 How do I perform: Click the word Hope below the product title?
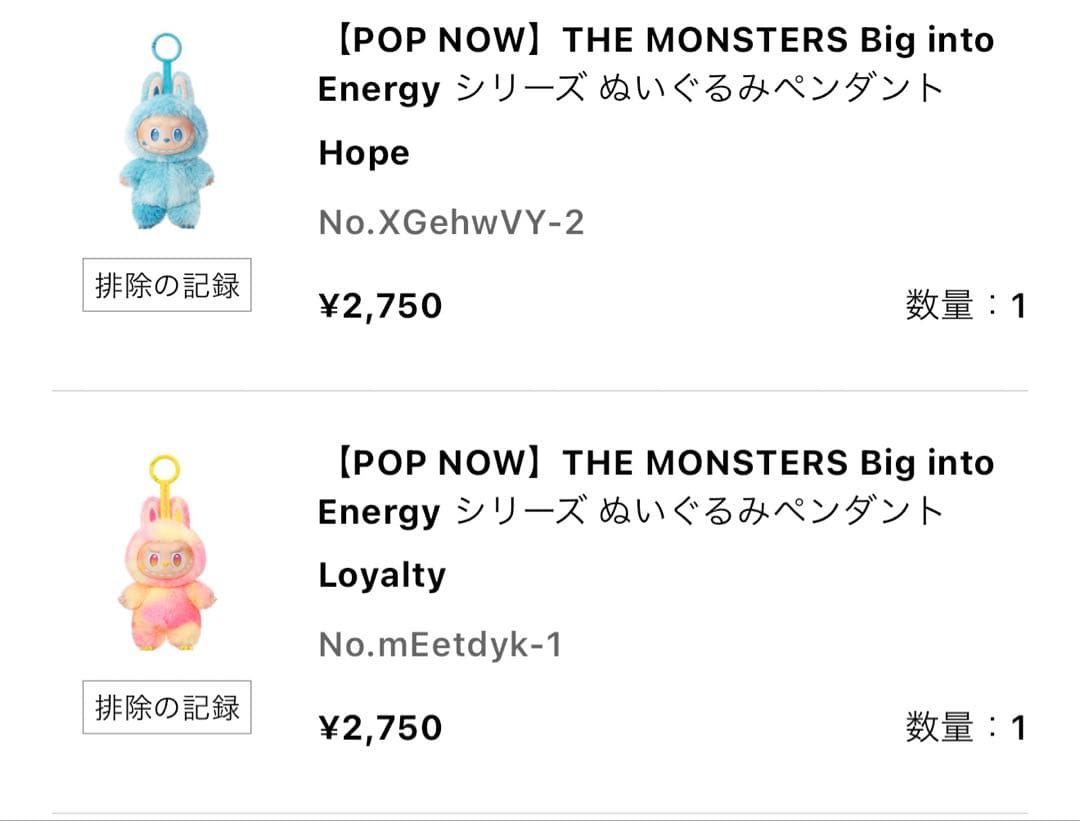point(361,153)
